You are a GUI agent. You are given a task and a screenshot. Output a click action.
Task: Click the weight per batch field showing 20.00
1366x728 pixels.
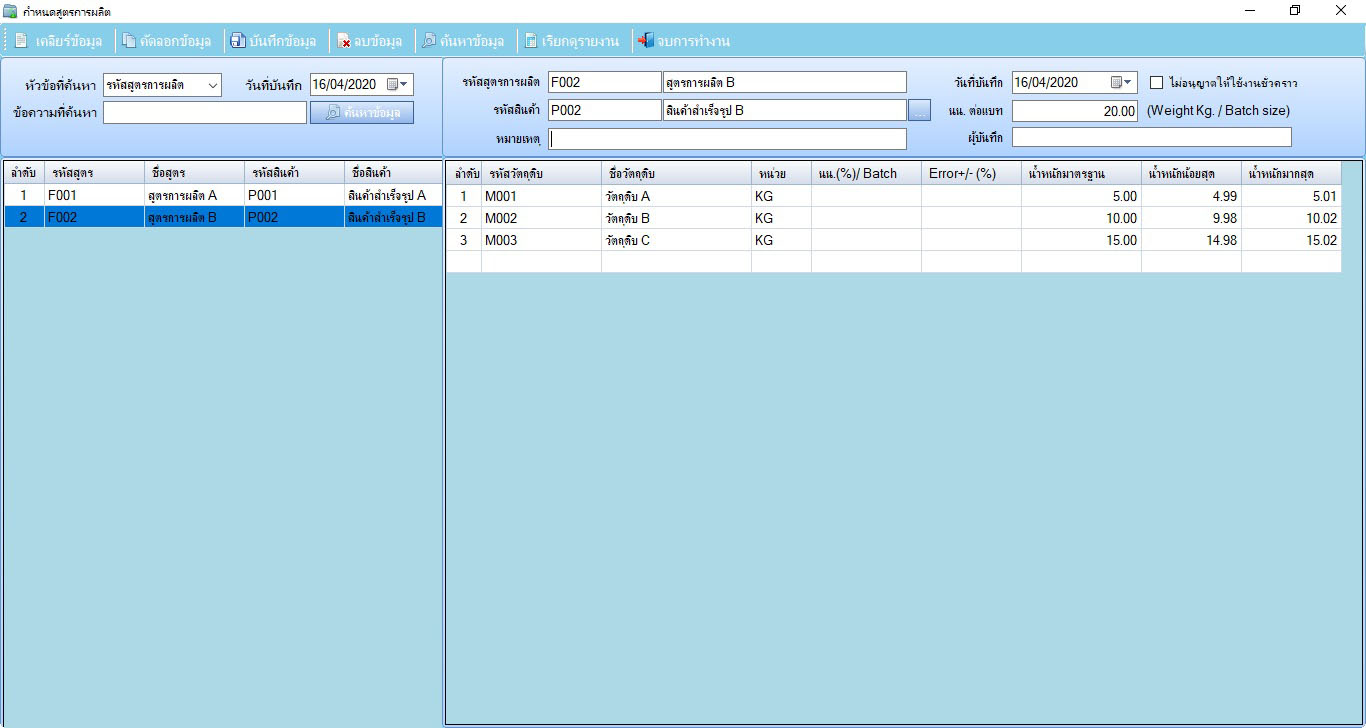[x=1074, y=111]
